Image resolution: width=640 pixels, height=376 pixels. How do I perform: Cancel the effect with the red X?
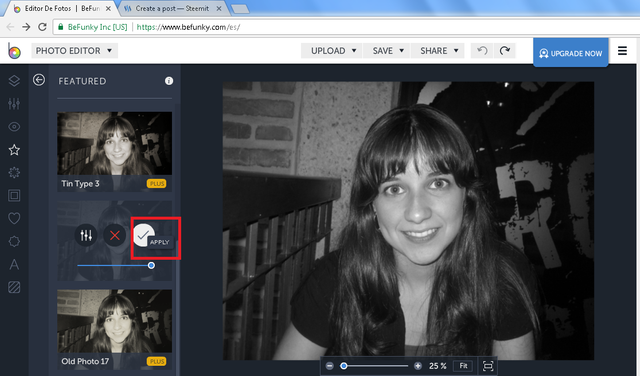click(x=115, y=235)
